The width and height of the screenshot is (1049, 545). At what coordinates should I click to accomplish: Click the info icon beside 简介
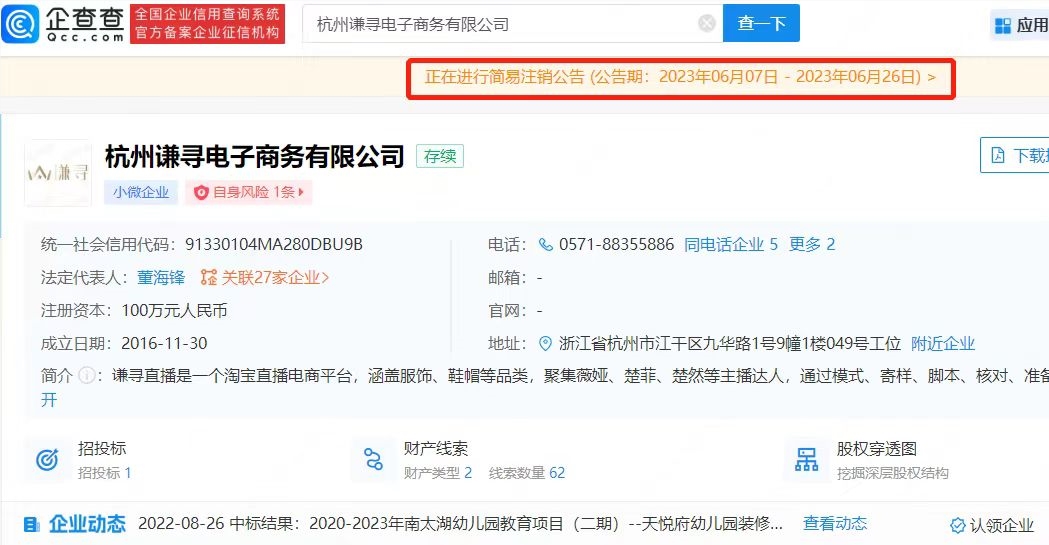(86, 376)
